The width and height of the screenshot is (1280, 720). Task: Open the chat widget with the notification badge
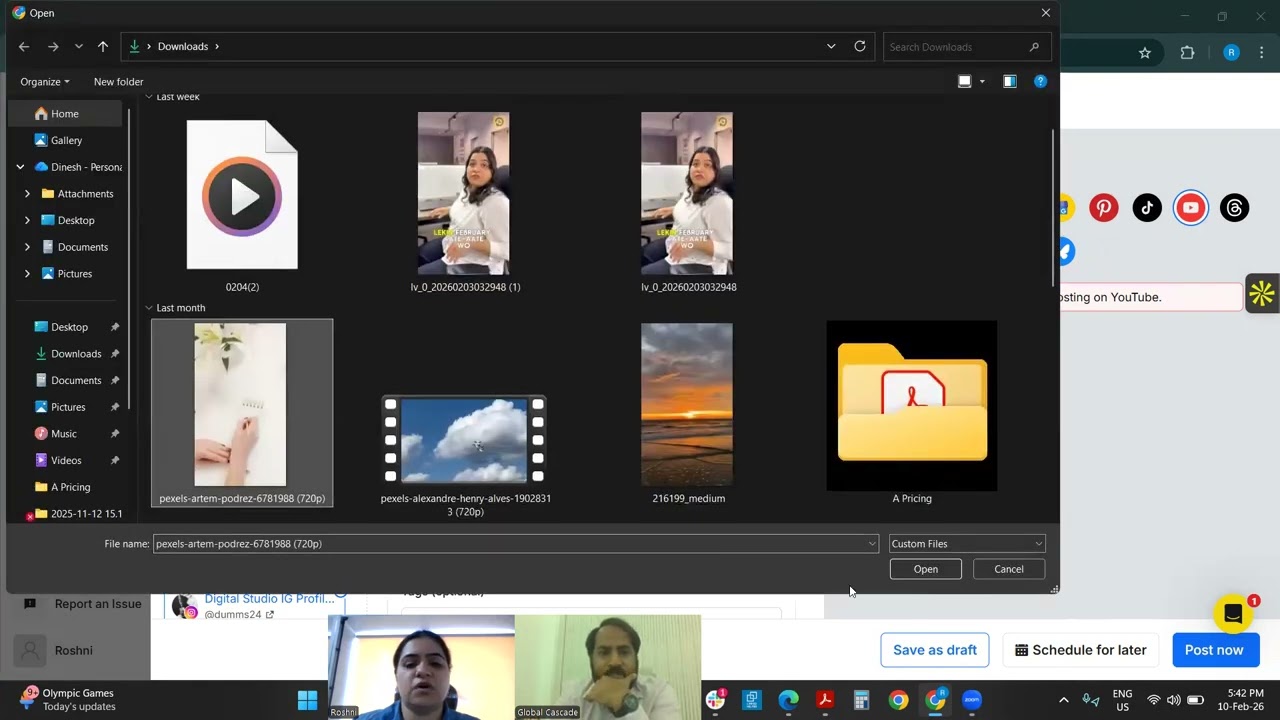click(x=1233, y=614)
